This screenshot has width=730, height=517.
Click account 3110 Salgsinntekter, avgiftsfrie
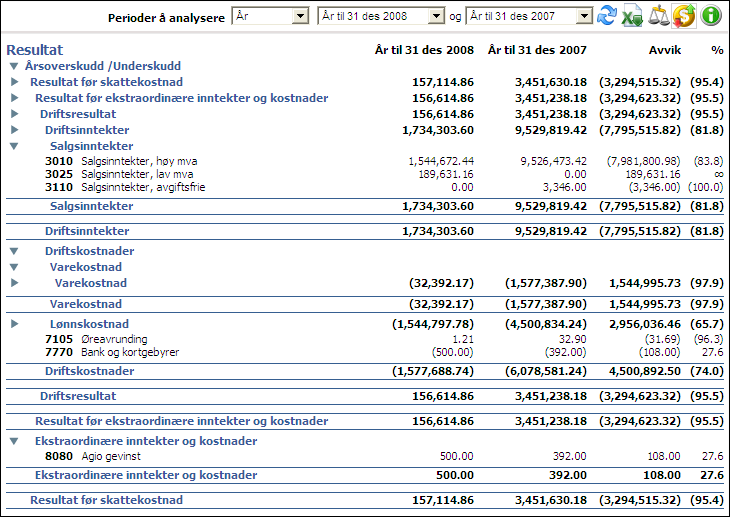(125, 187)
